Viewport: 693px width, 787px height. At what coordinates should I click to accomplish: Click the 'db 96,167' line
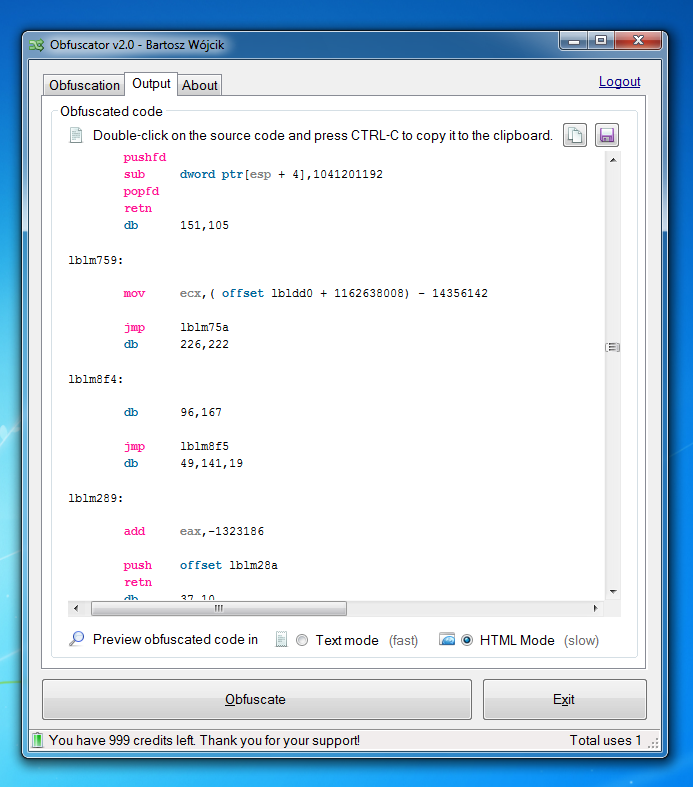coord(173,412)
